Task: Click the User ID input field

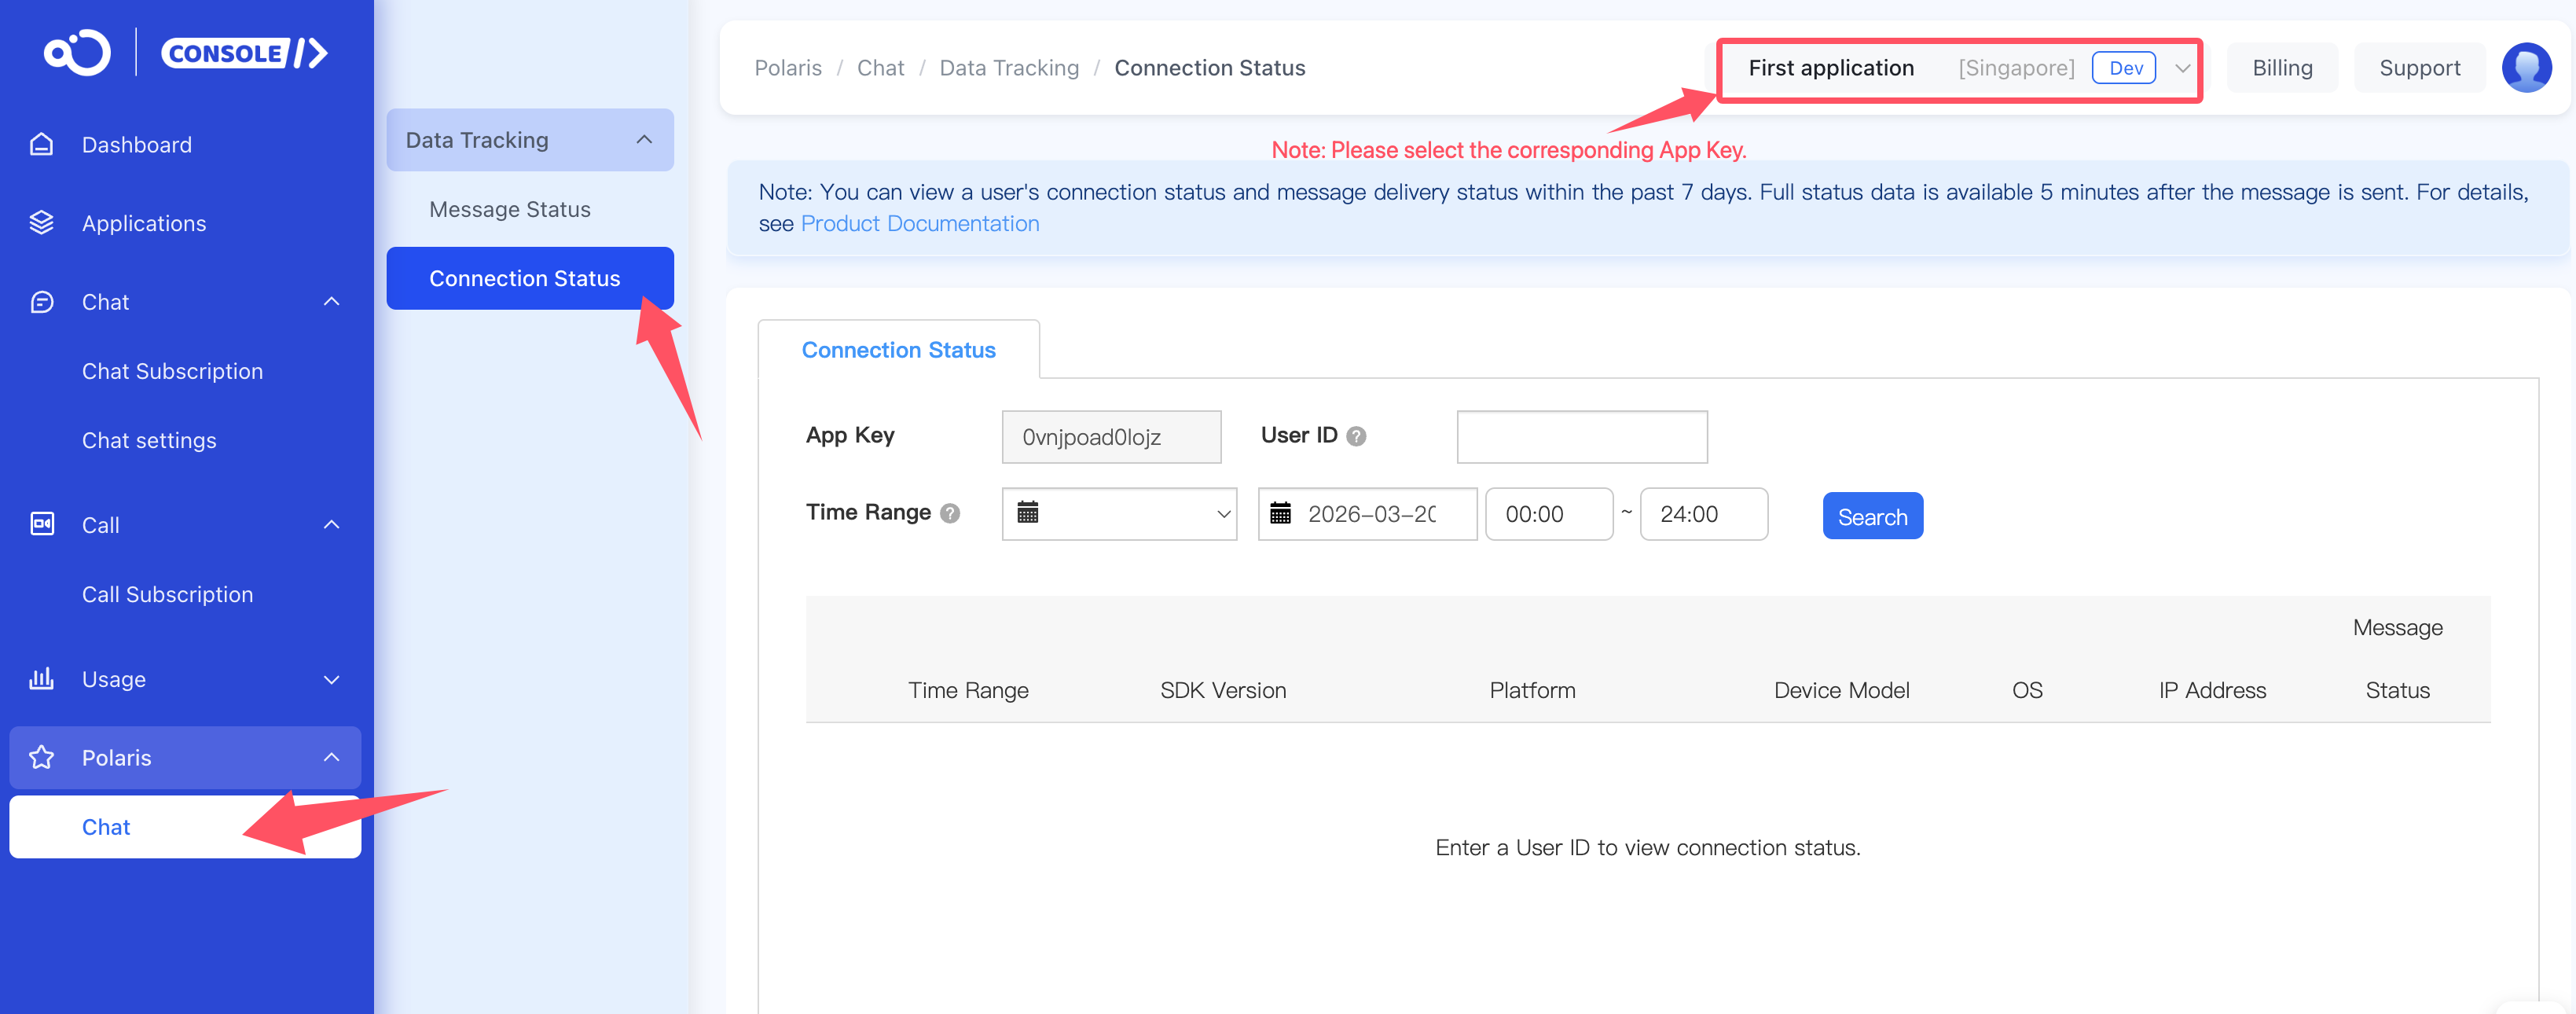Action: tap(1581, 437)
